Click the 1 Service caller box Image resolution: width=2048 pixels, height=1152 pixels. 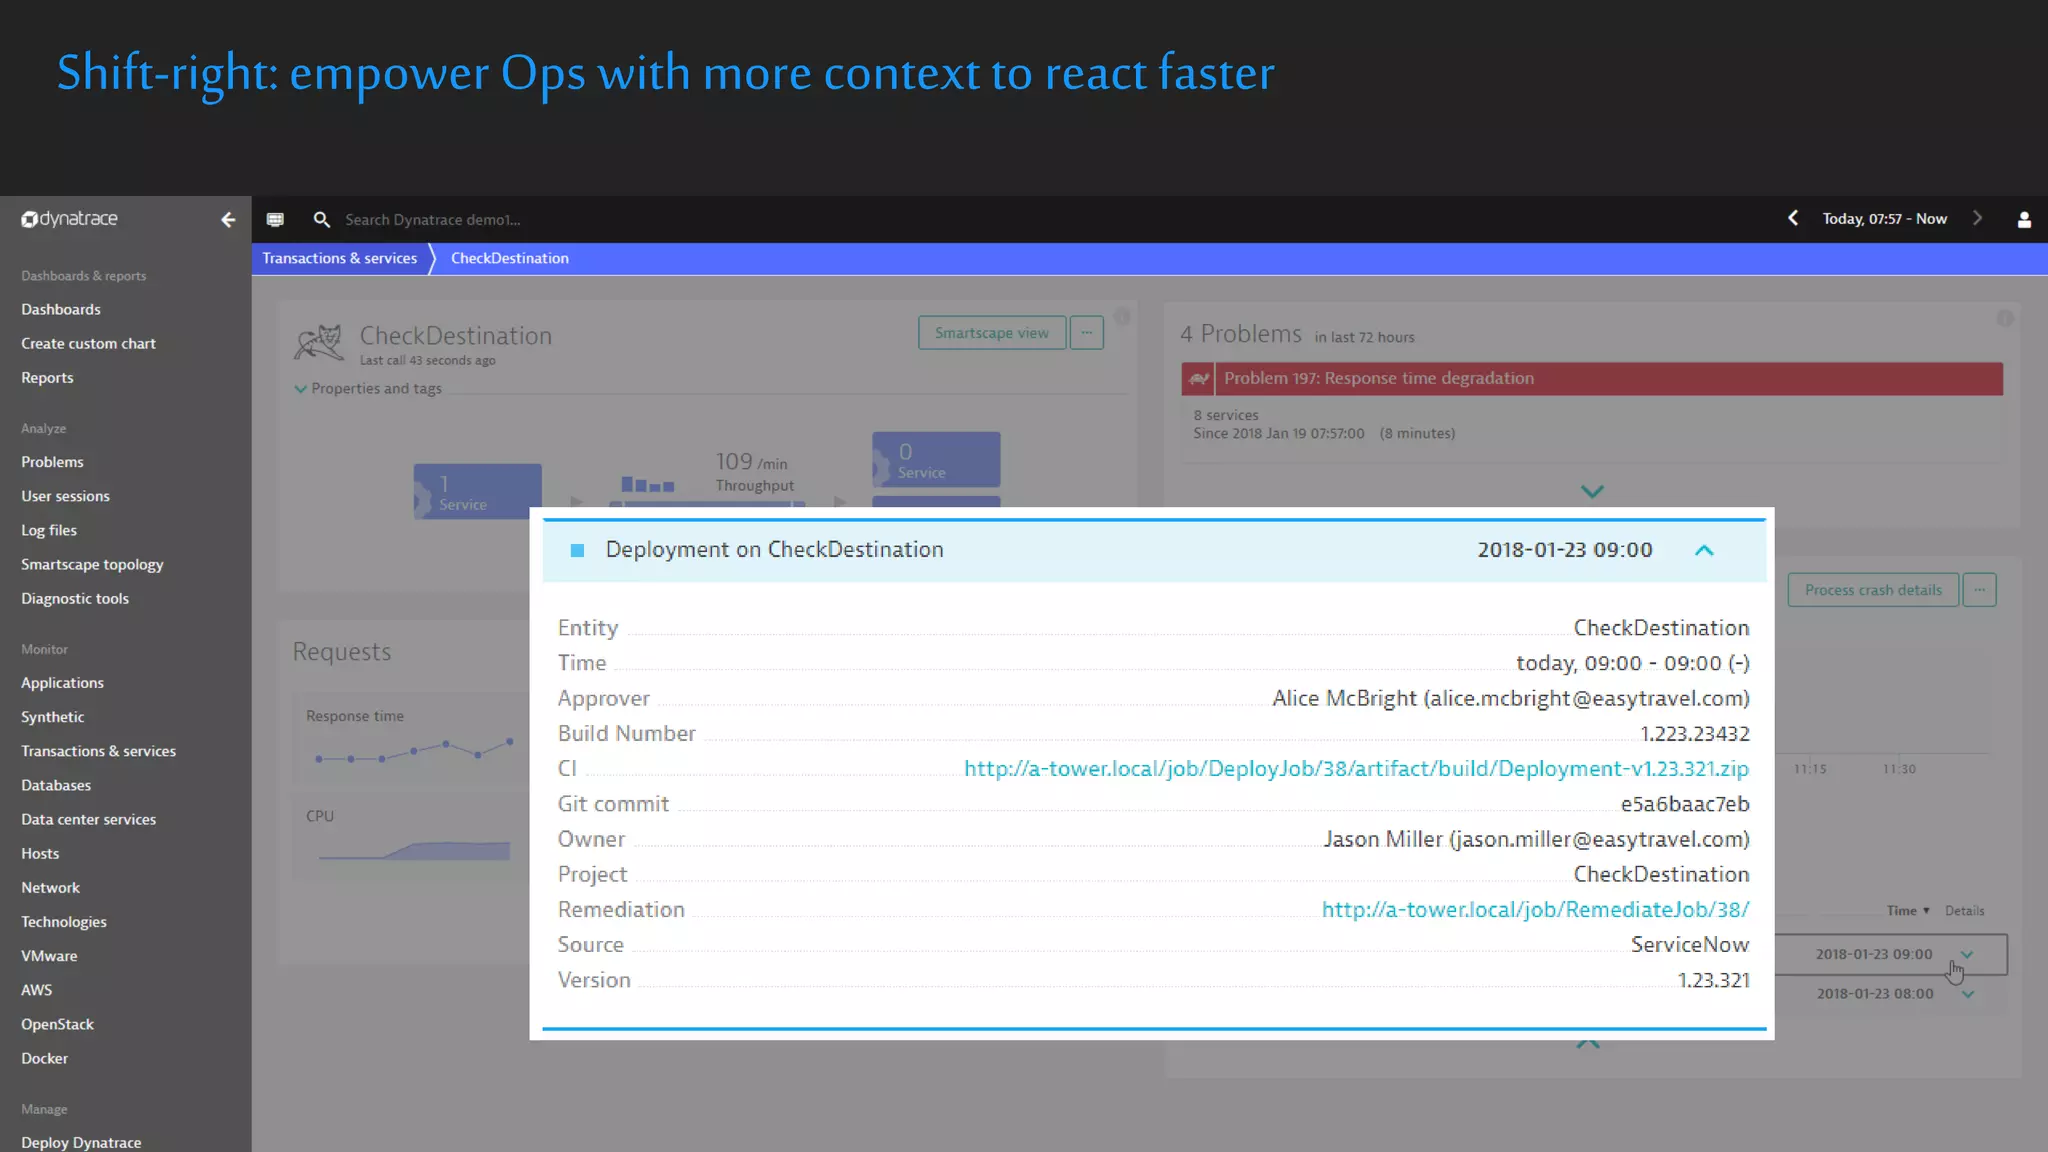point(478,491)
